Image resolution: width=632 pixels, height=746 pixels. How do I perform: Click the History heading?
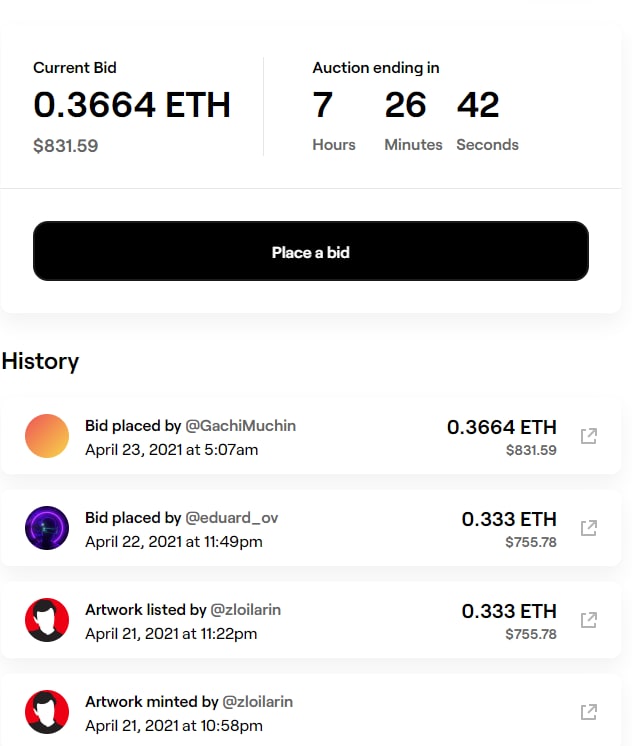point(40,361)
